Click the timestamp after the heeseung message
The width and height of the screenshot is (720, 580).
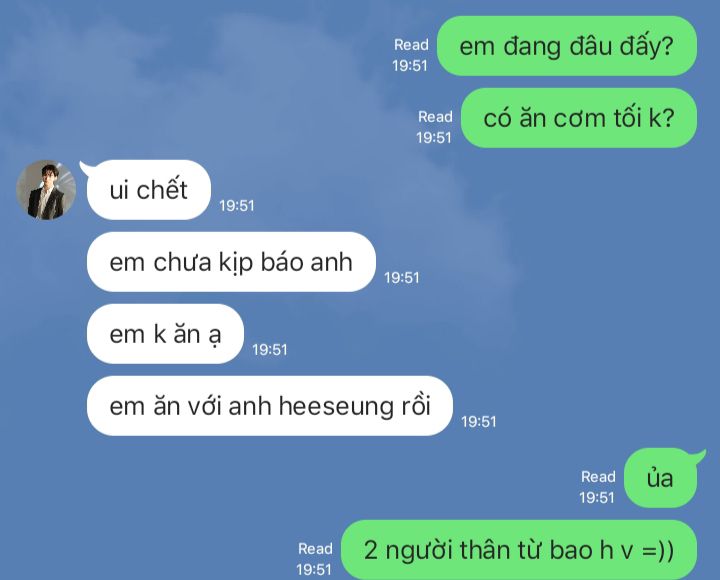pyautogui.click(x=478, y=422)
